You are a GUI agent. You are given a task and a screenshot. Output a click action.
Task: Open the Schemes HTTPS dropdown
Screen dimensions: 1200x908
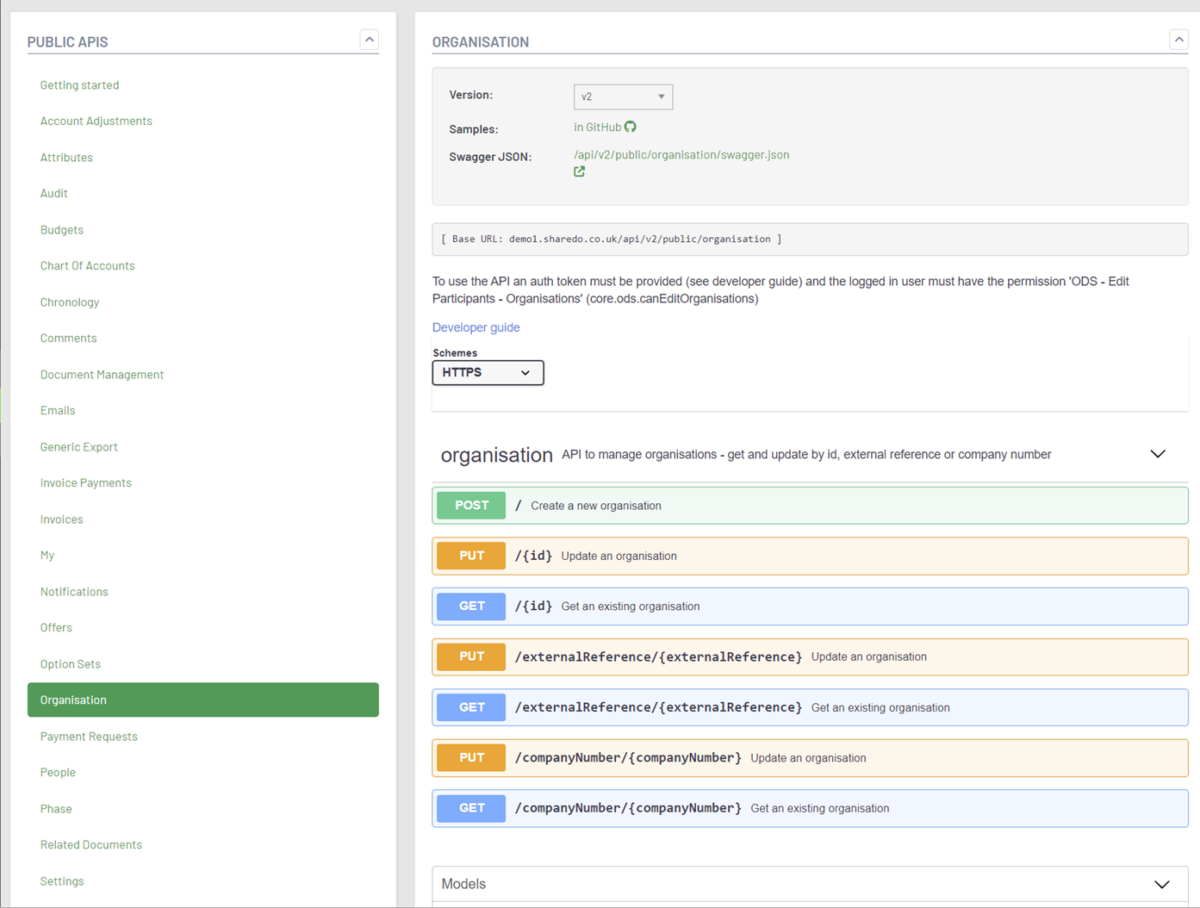tap(487, 372)
